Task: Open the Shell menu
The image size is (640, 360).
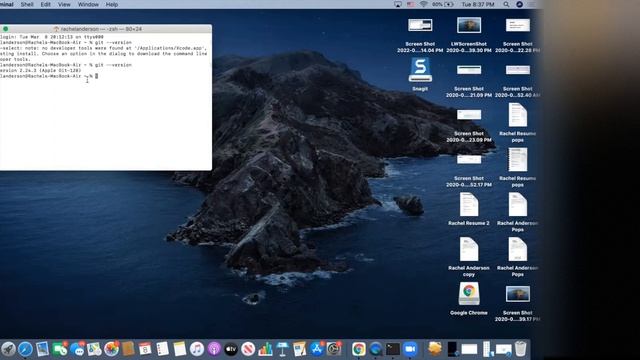Action: 27,4
